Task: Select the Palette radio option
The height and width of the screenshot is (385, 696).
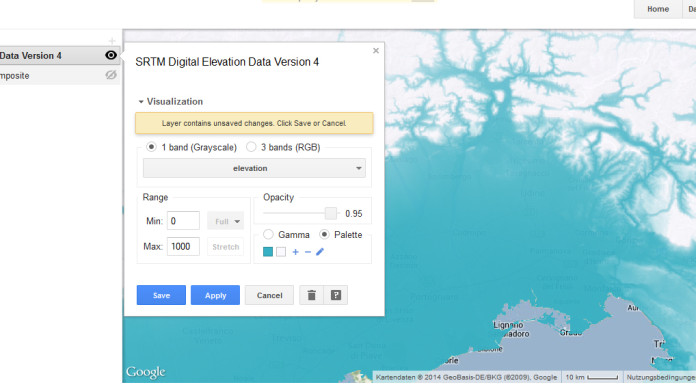Action: click(324, 234)
